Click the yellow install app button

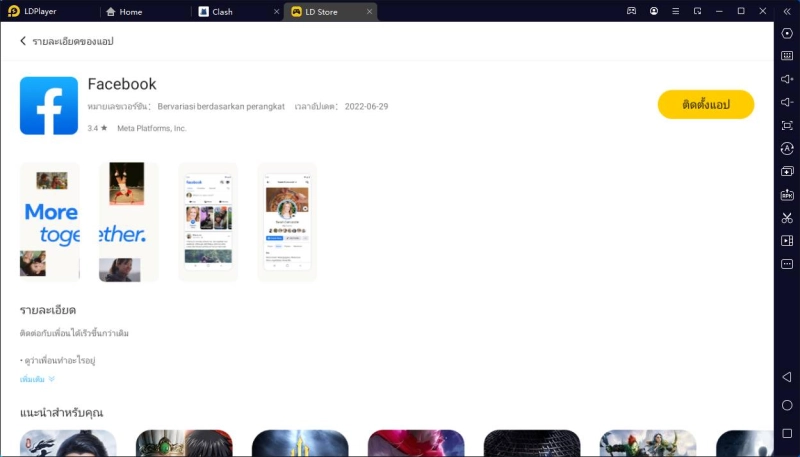pyautogui.click(x=706, y=105)
